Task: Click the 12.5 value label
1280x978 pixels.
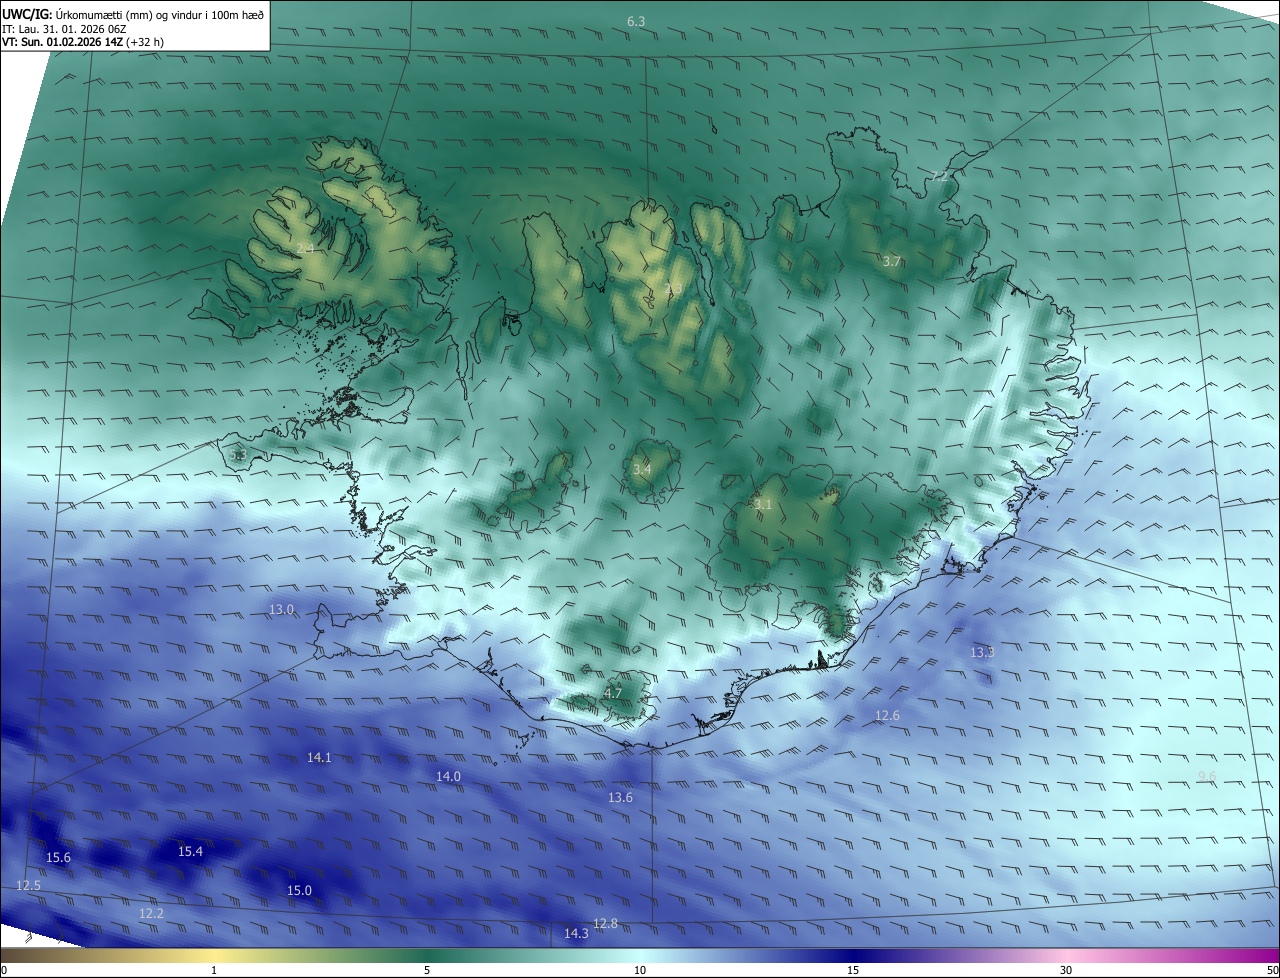Action: tap(28, 885)
